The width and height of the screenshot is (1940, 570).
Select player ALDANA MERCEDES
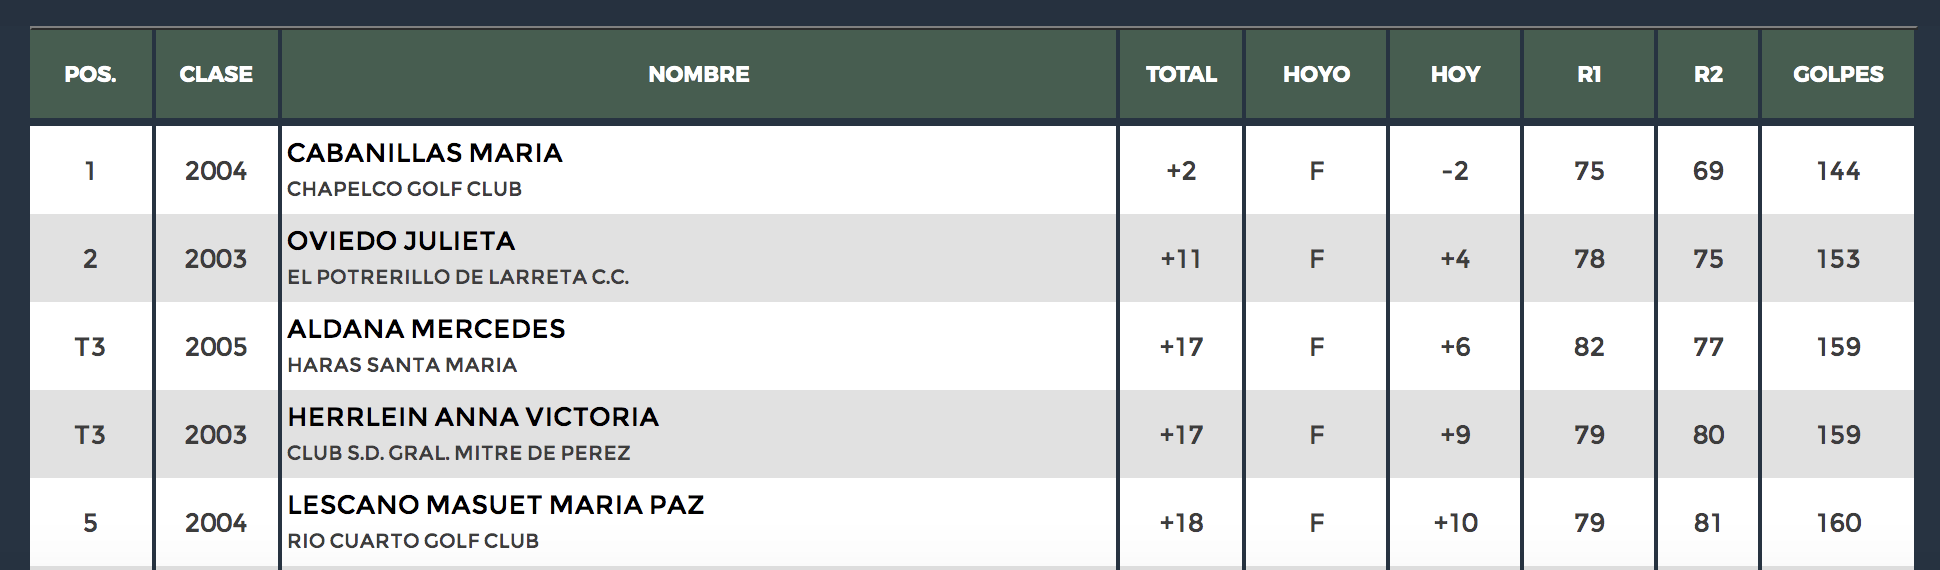[x=426, y=329]
